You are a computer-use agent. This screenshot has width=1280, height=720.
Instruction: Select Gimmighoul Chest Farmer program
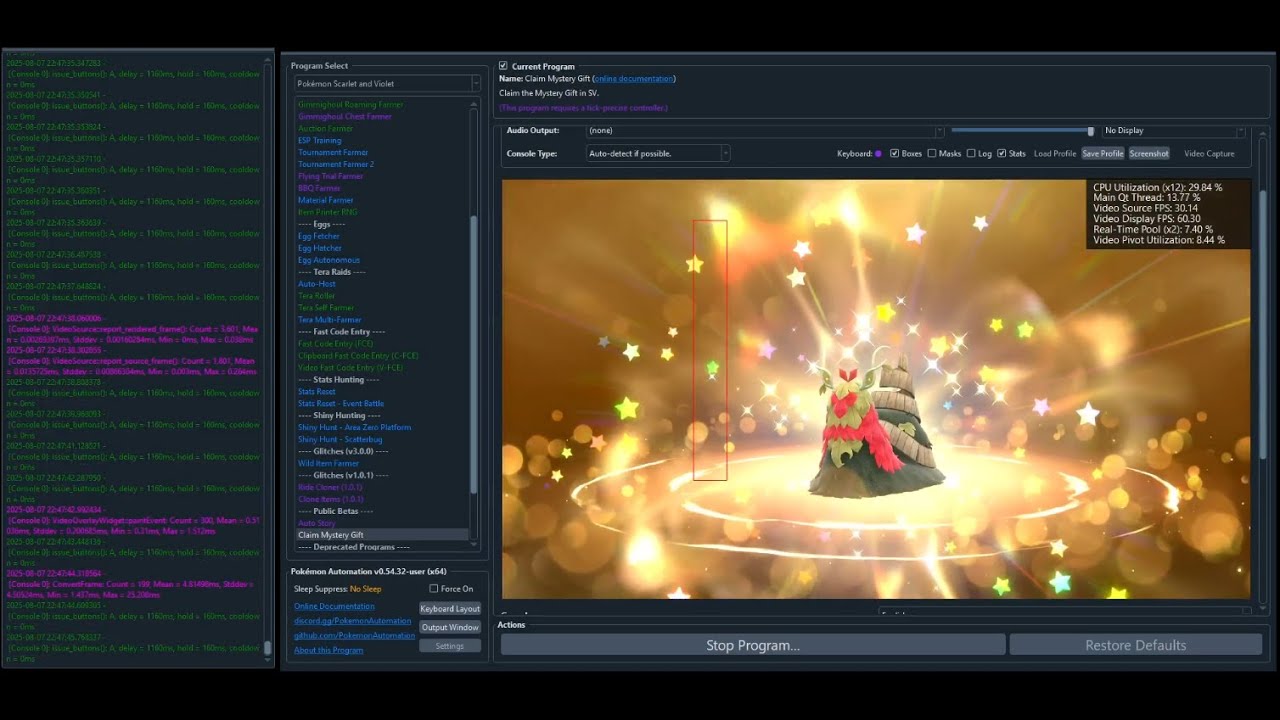pos(344,117)
